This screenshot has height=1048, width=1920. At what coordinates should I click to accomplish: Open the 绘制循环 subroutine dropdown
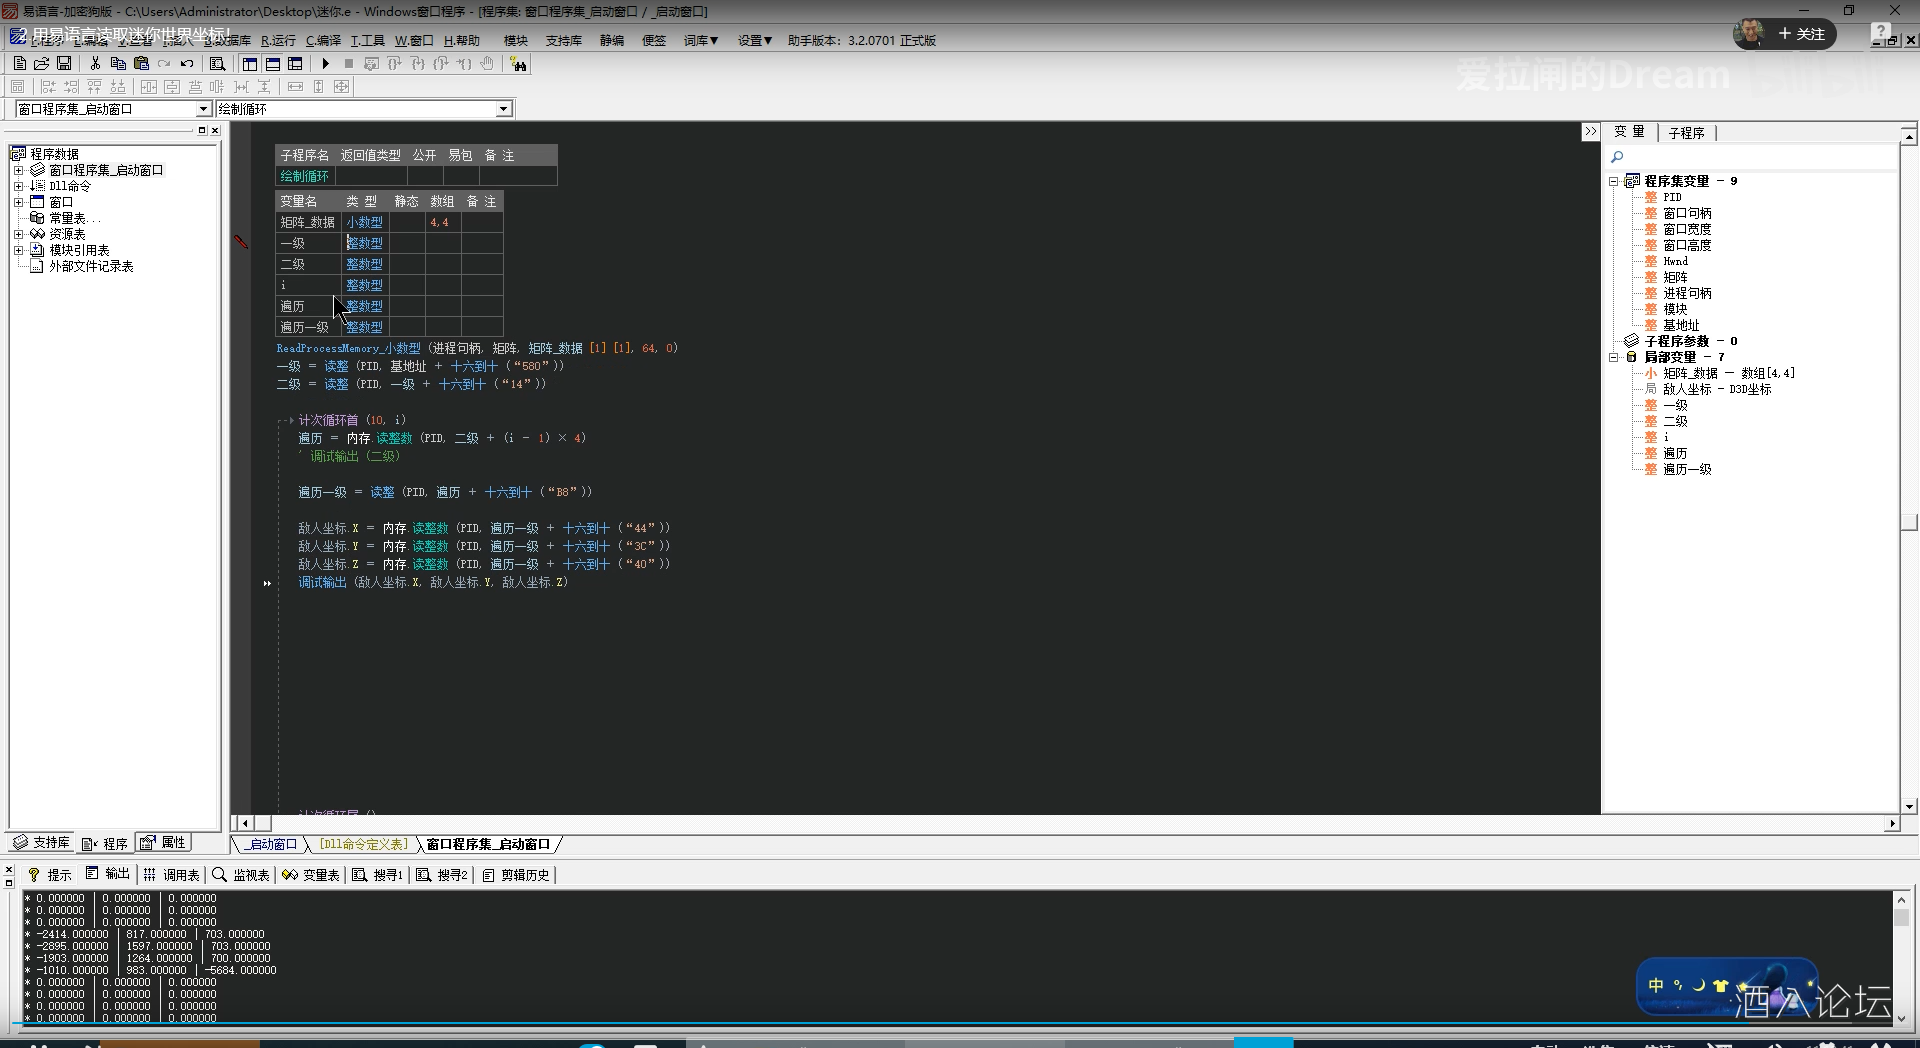[504, 109]
